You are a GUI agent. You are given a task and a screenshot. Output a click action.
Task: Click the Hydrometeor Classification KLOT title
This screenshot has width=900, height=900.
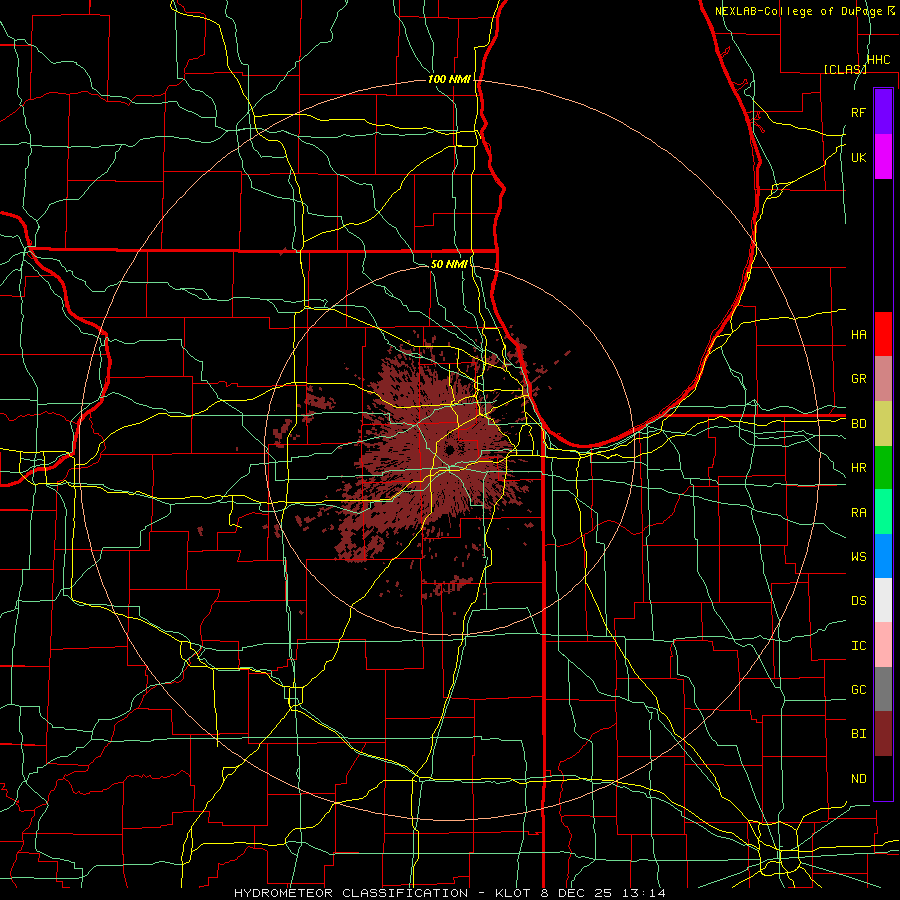click(450, 893)
